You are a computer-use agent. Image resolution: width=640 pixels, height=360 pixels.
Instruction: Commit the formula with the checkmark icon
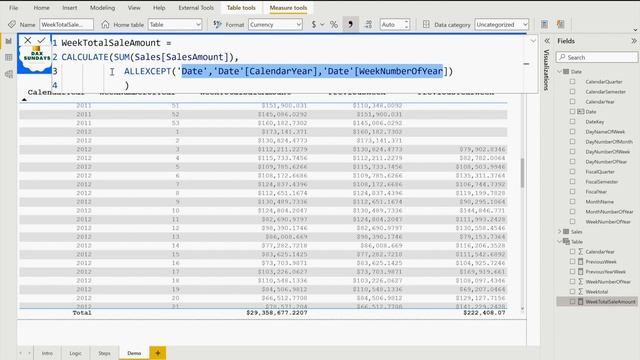41,40
